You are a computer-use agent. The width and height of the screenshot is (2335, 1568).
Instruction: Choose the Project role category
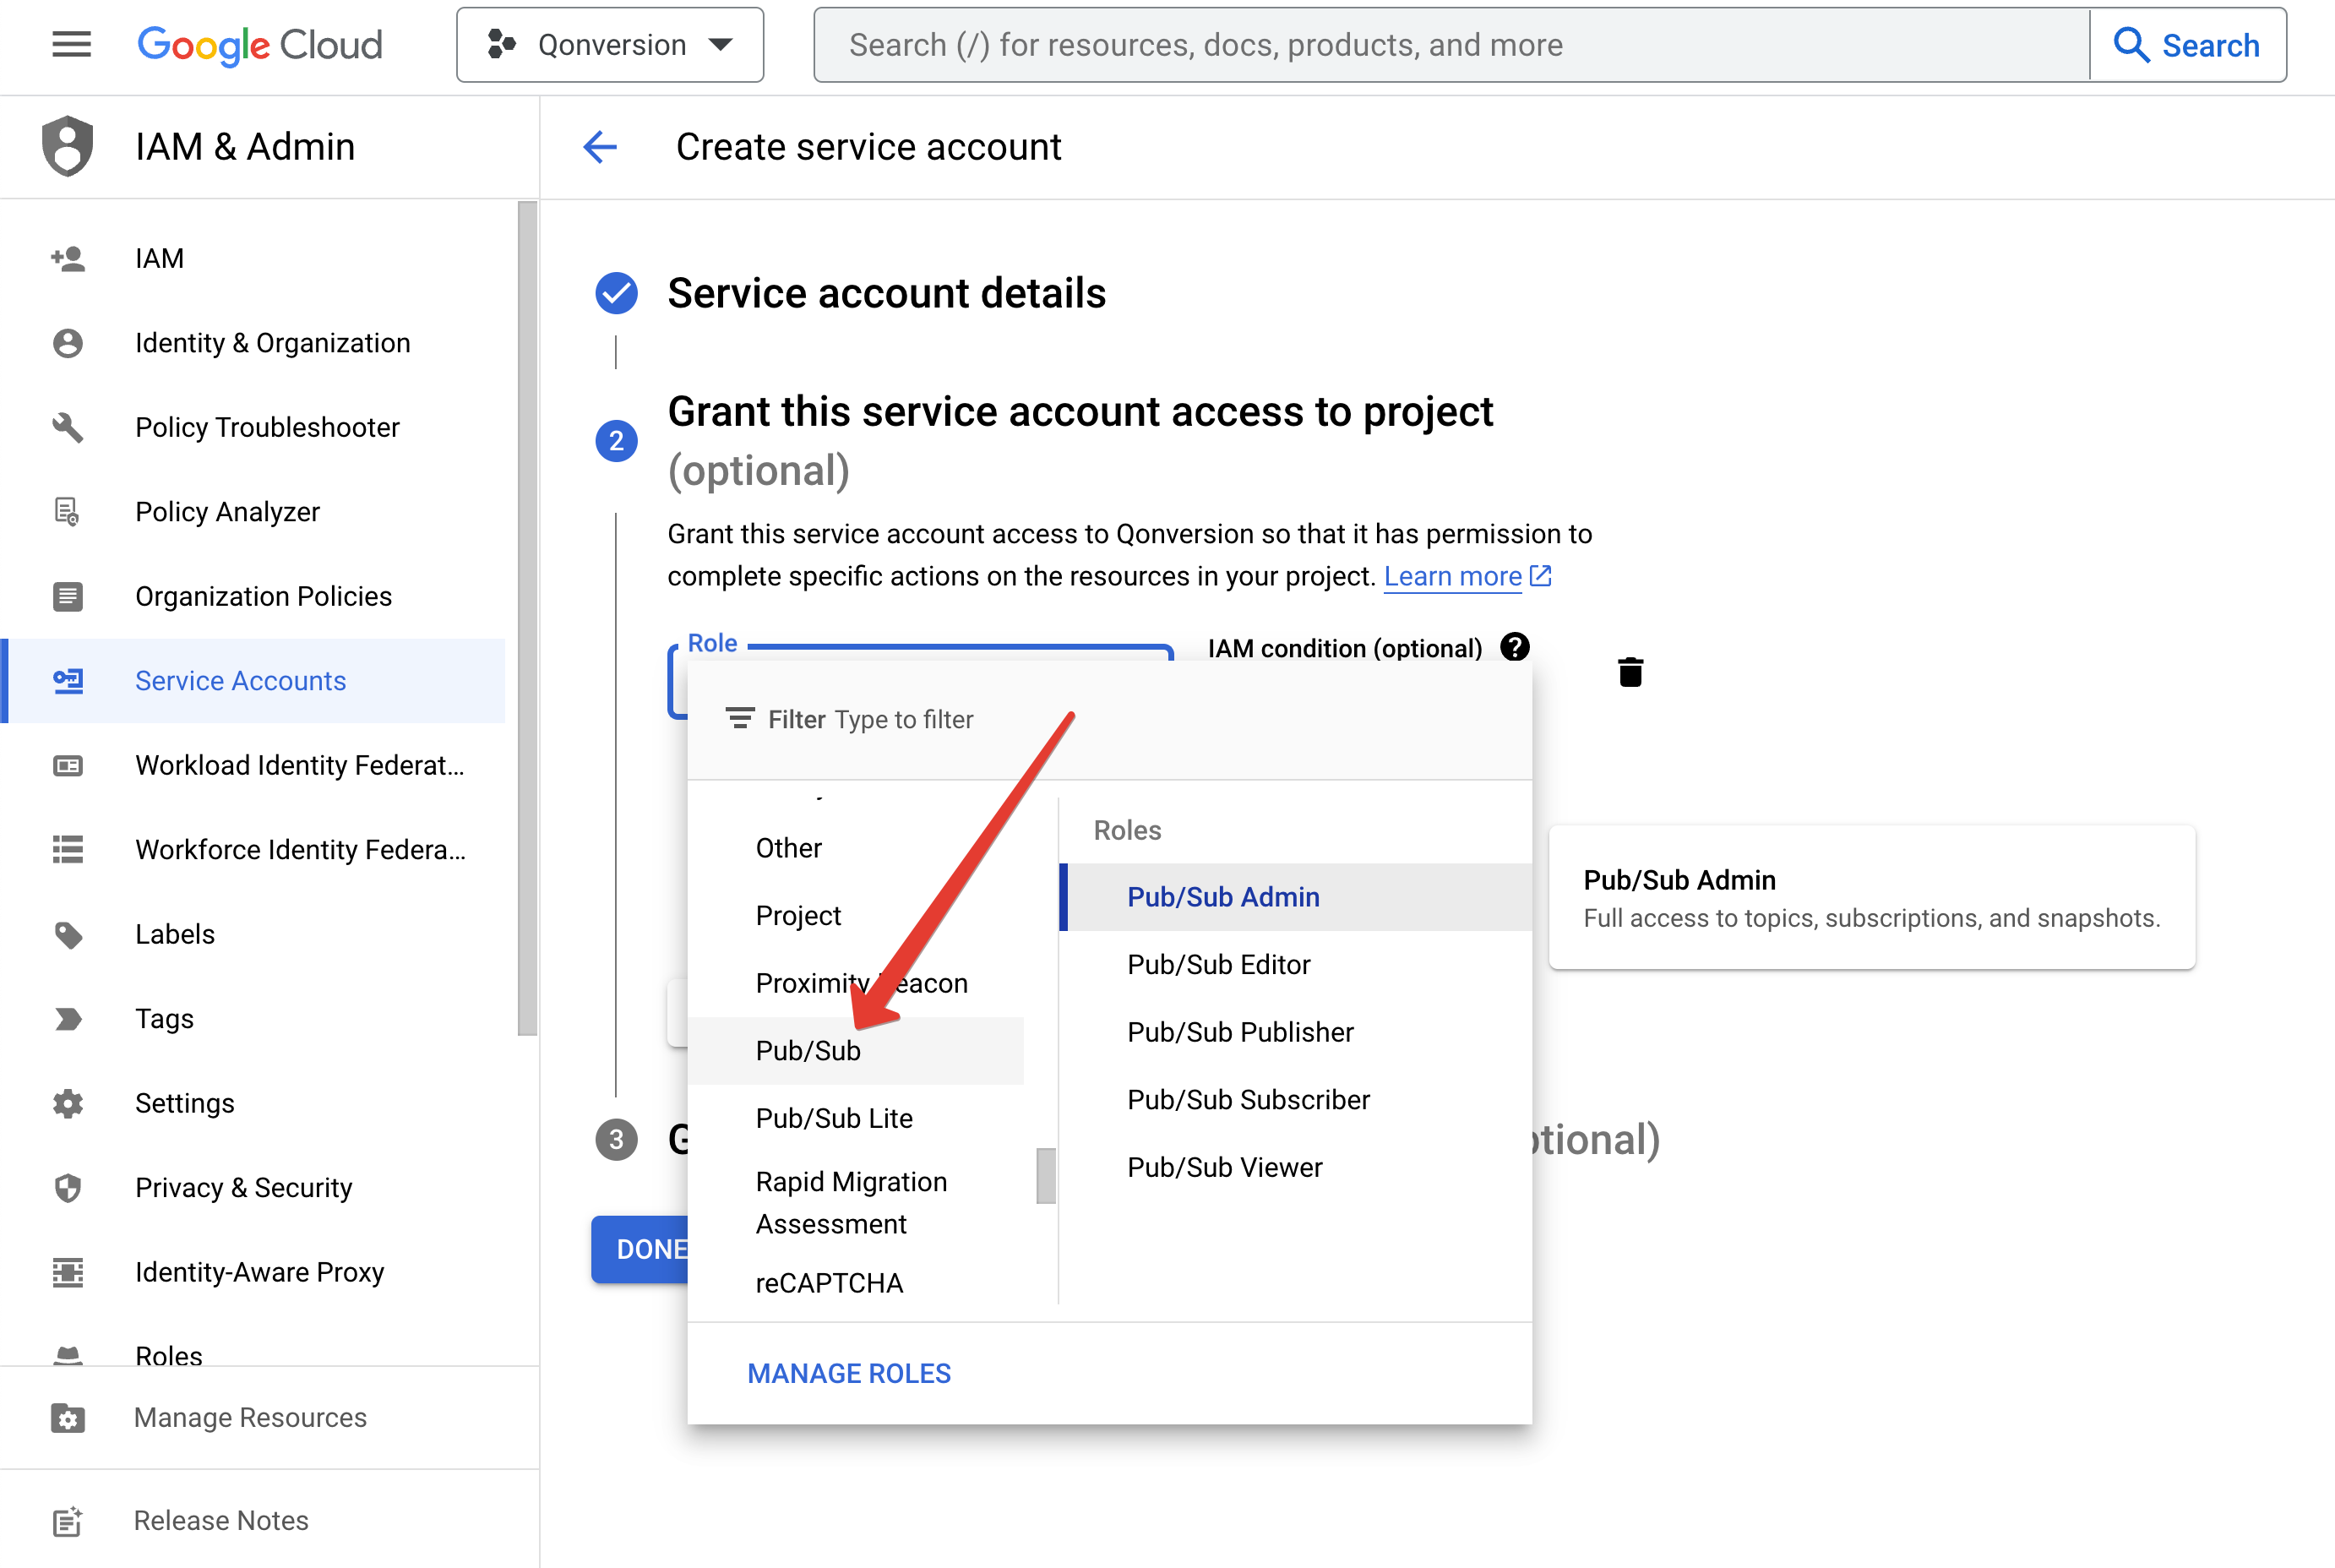click(797, 915)
